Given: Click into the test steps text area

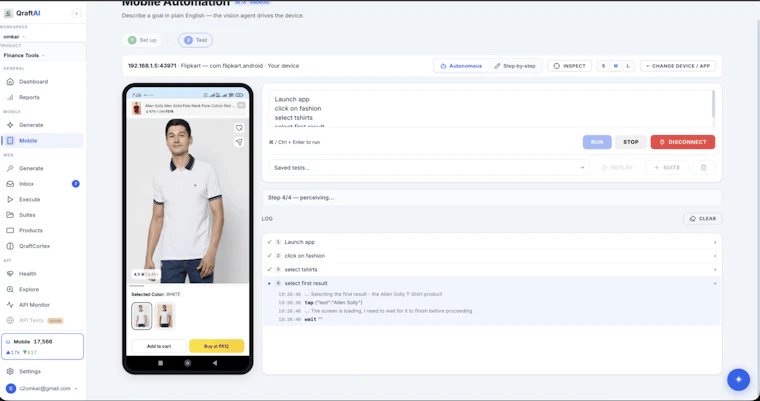Looking at the screenshot, I should click(490, 109).
